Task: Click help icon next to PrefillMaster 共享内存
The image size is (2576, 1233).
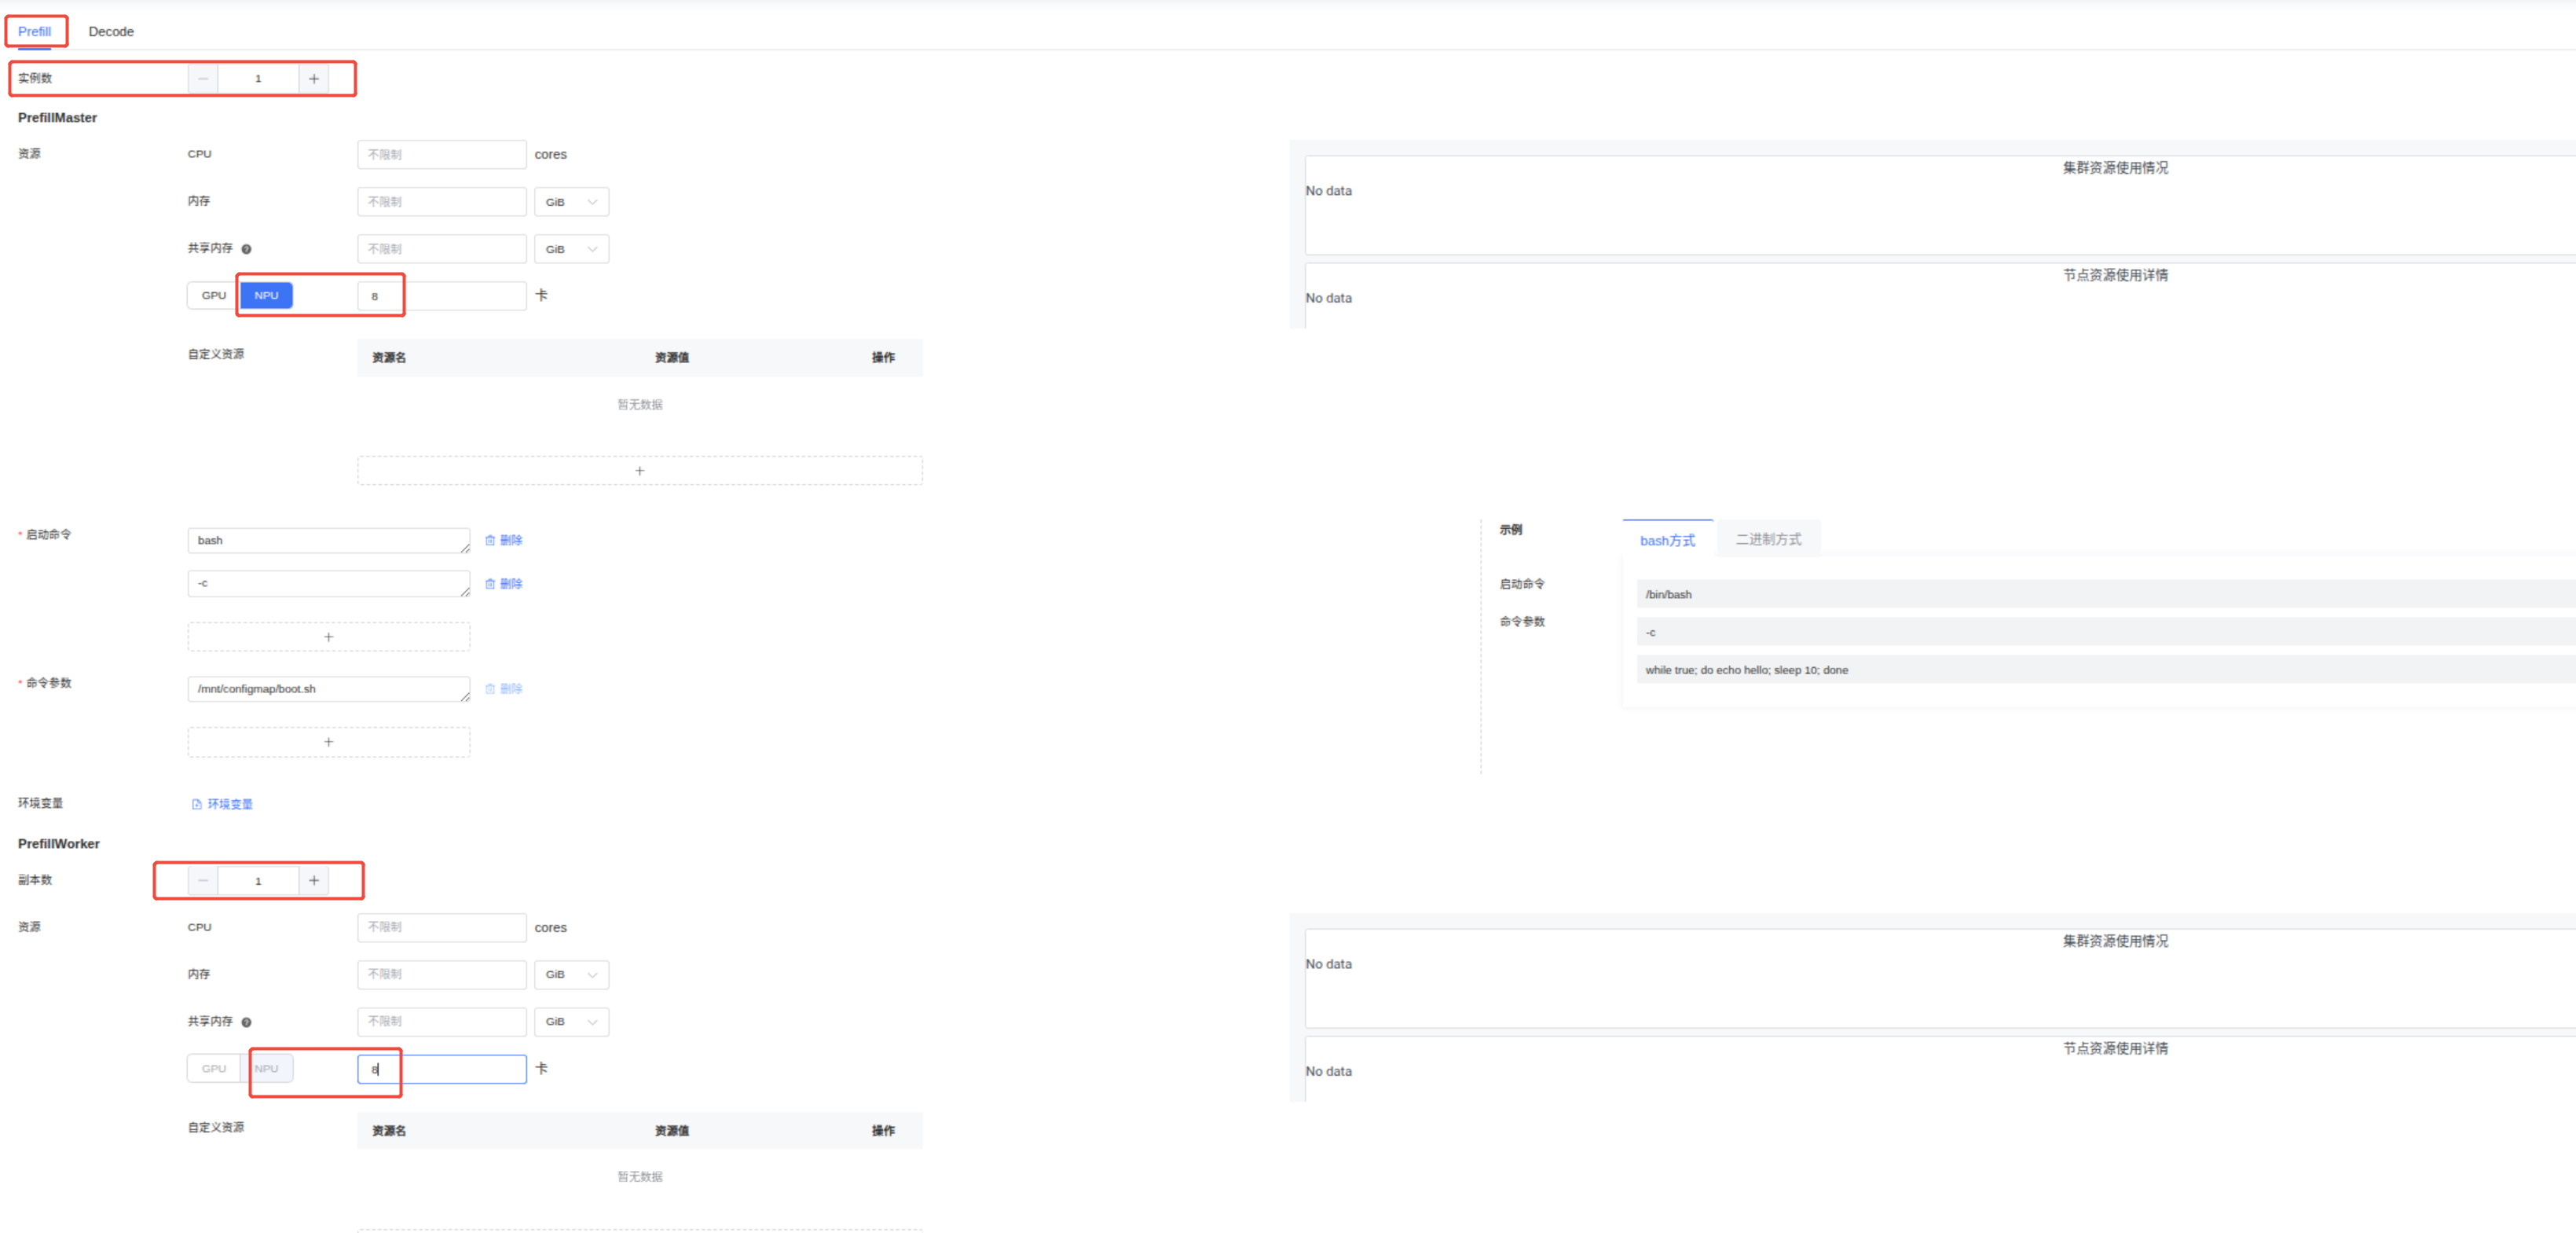Action: pyautogui.click(x=246, y=249)
